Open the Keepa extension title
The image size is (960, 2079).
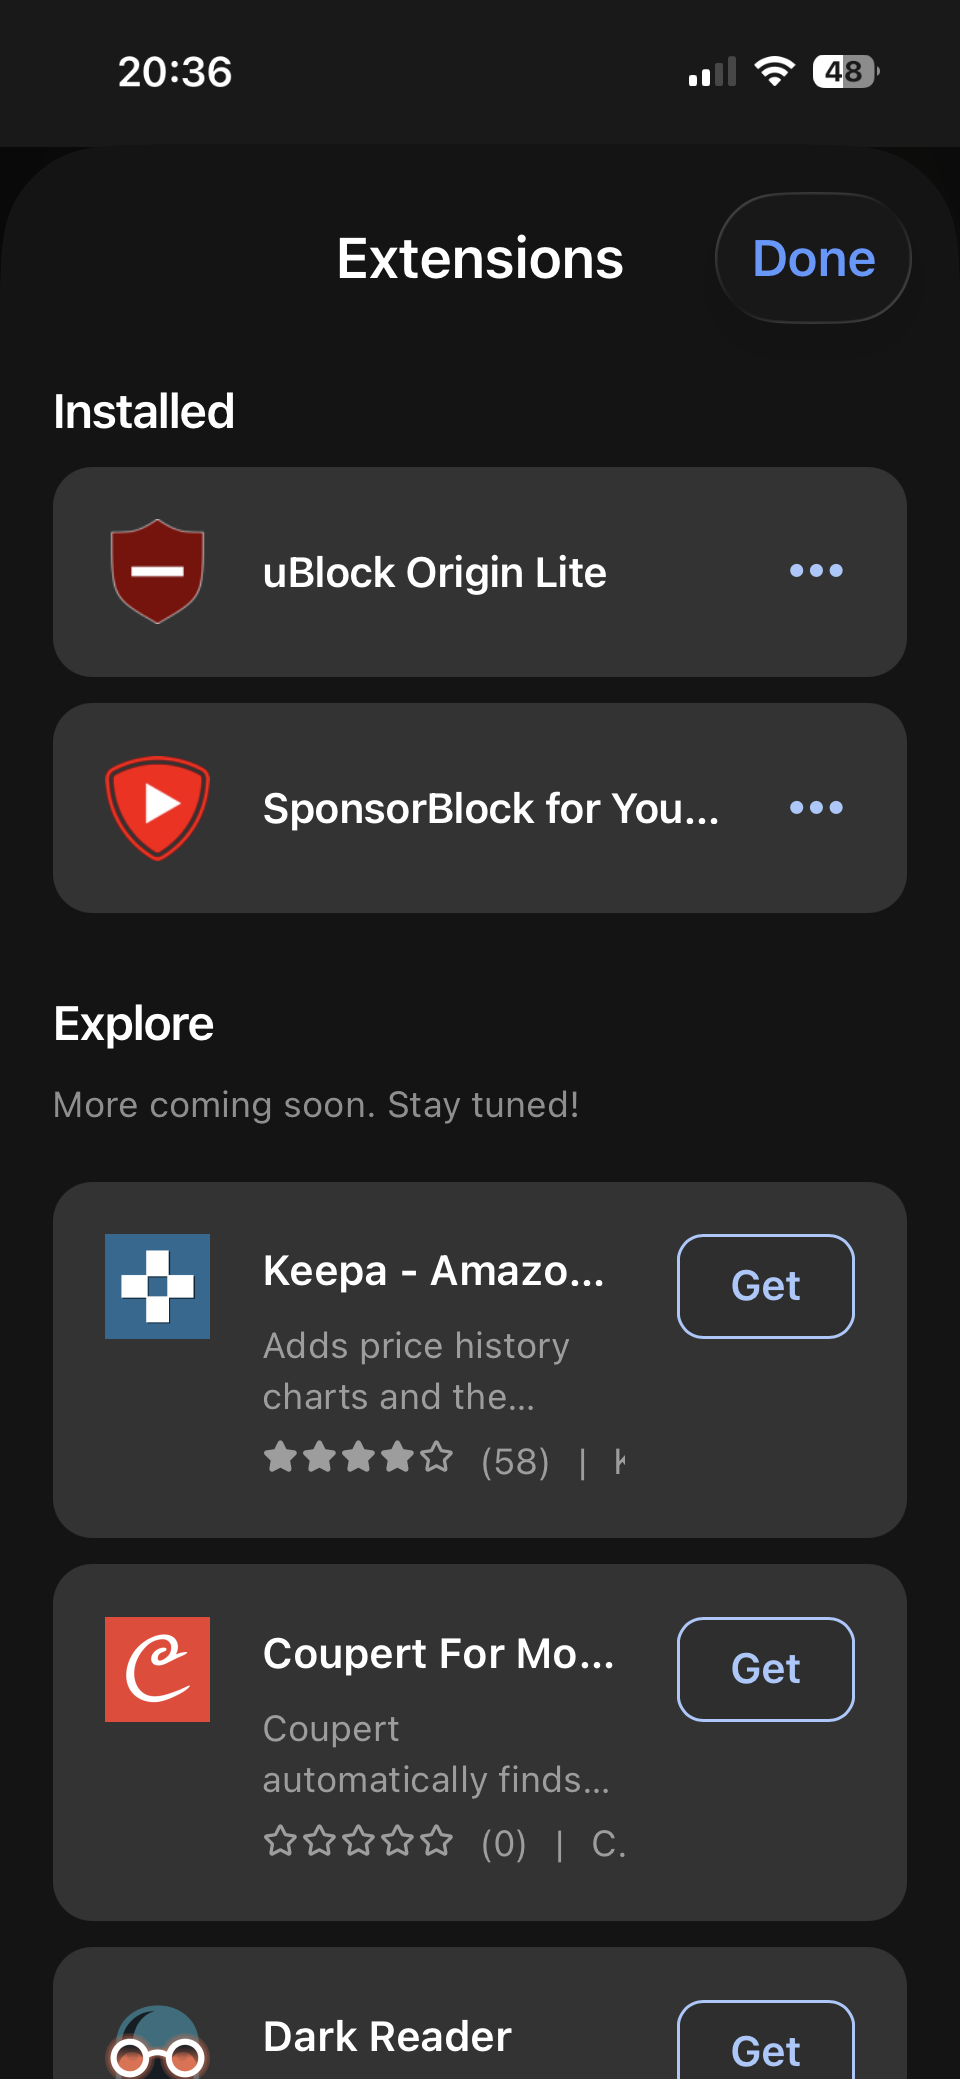click(433, 1271)
